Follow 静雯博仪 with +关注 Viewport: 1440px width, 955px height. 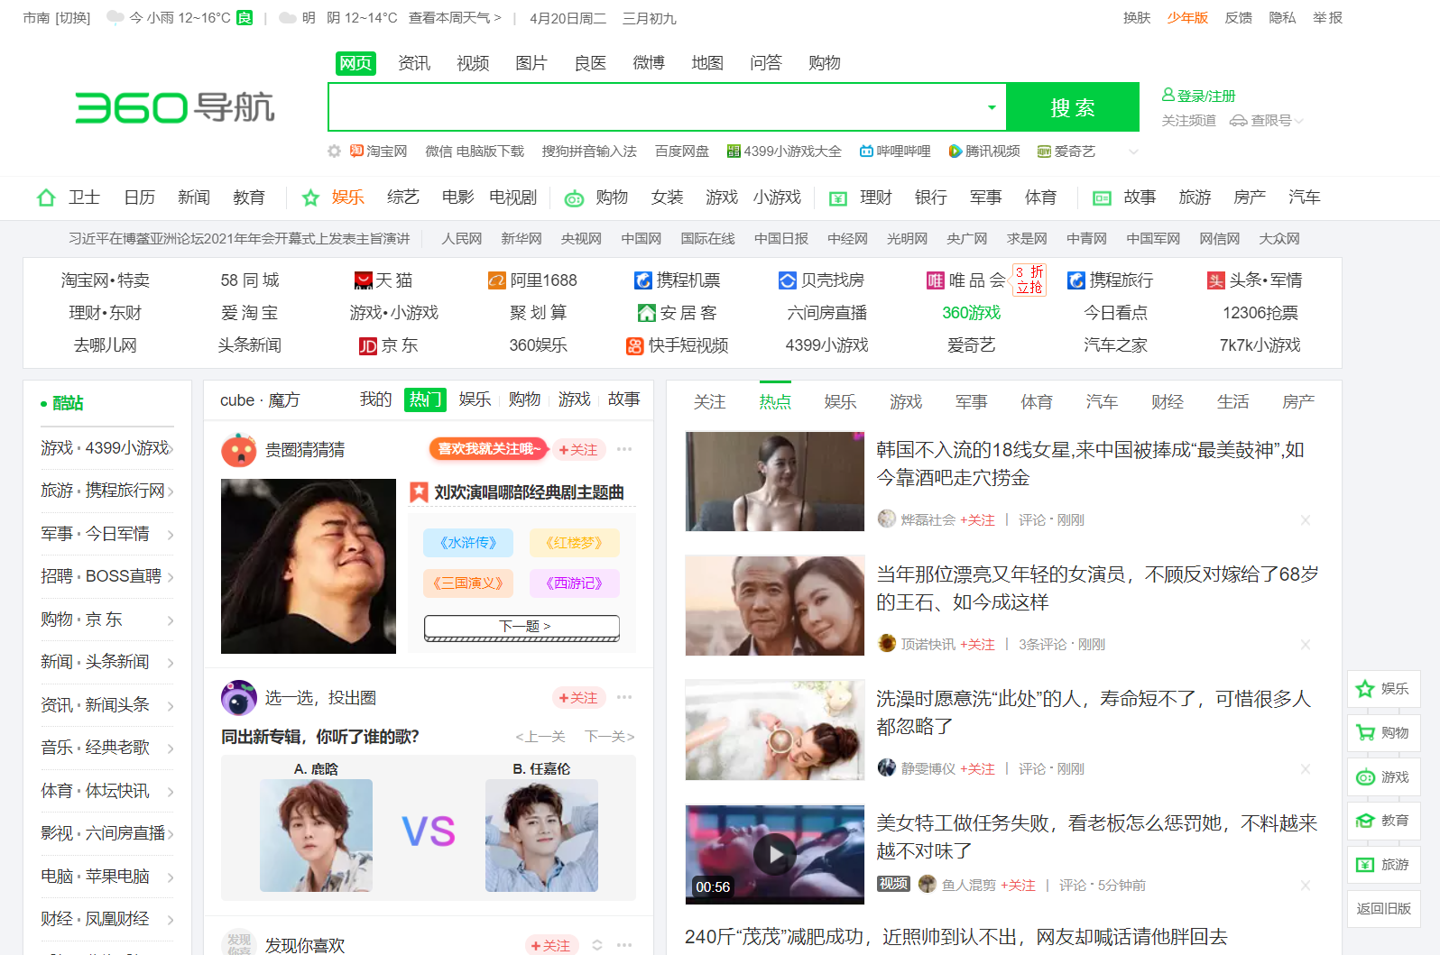[978, 769]
